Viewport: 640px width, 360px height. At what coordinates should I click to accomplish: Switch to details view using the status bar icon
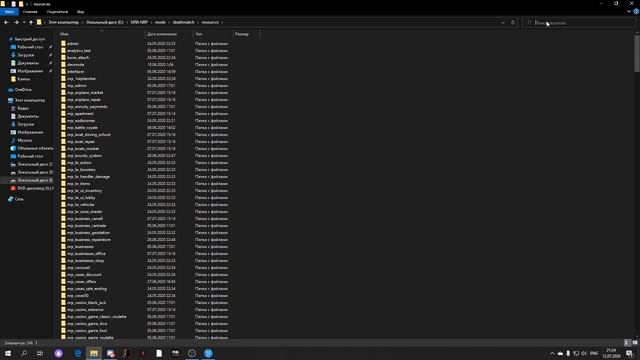pyautogui.click(x=628, y=343)
